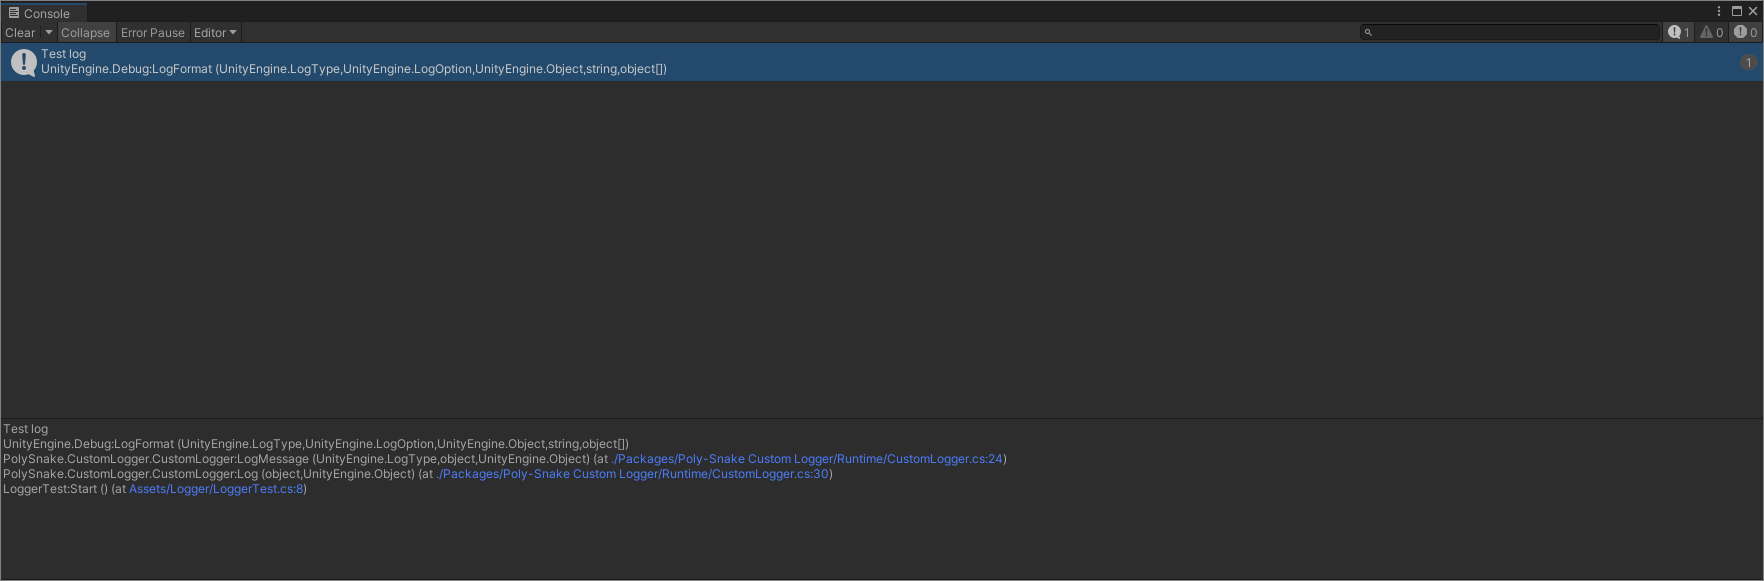Click the info icon on Test log entry
Image resolution: width=1764 pixels, height=581 pixels.
click(23, 62)
